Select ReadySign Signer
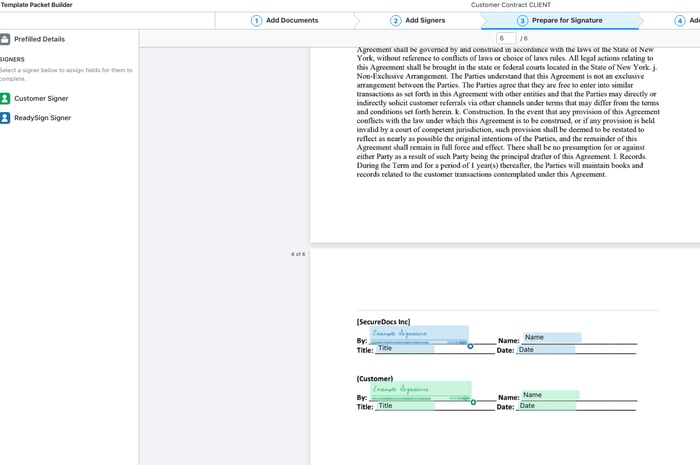700x465 pixels. pos(36,118)
